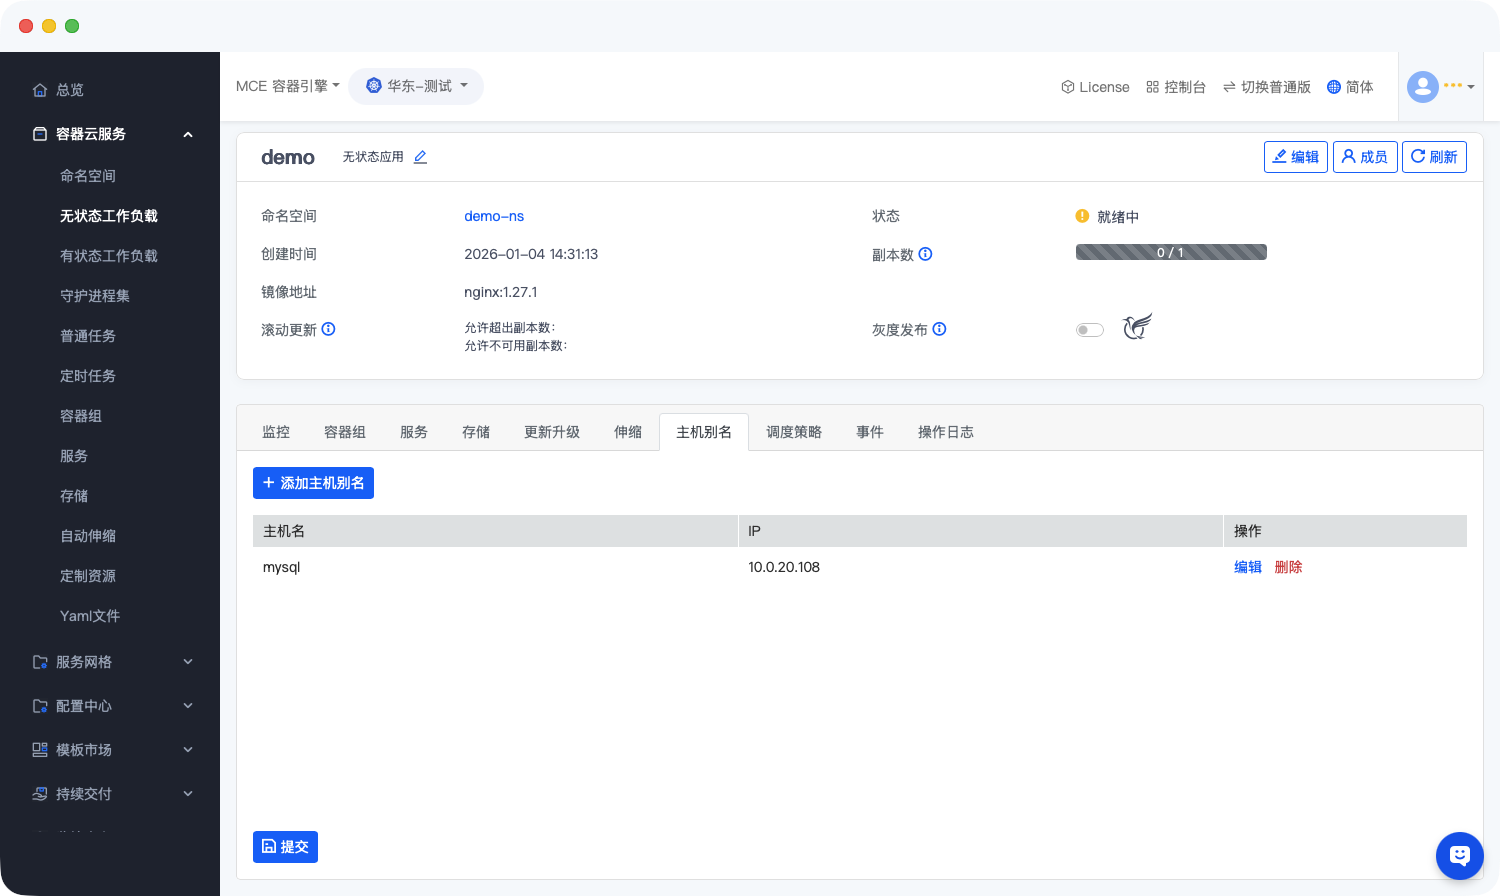Open the 华东-测试 cluster selector
This screenshot has width=1500, height=896.
coord(416,86)
